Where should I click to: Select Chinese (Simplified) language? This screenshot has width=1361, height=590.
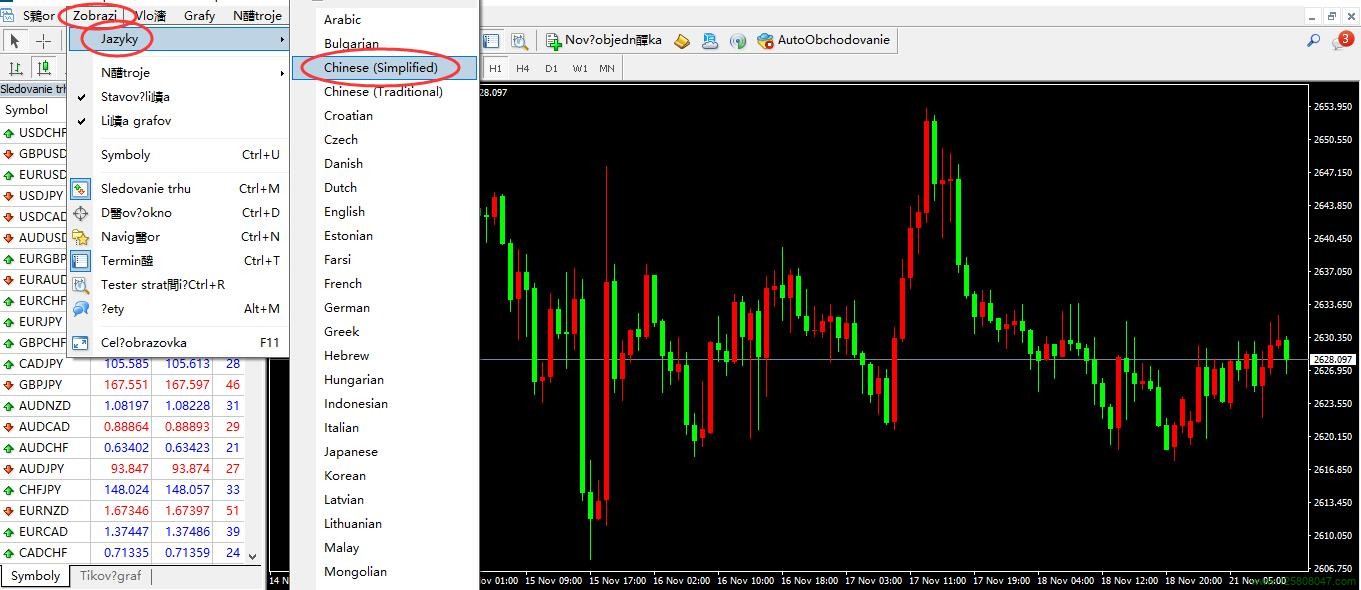coord(385,68)
